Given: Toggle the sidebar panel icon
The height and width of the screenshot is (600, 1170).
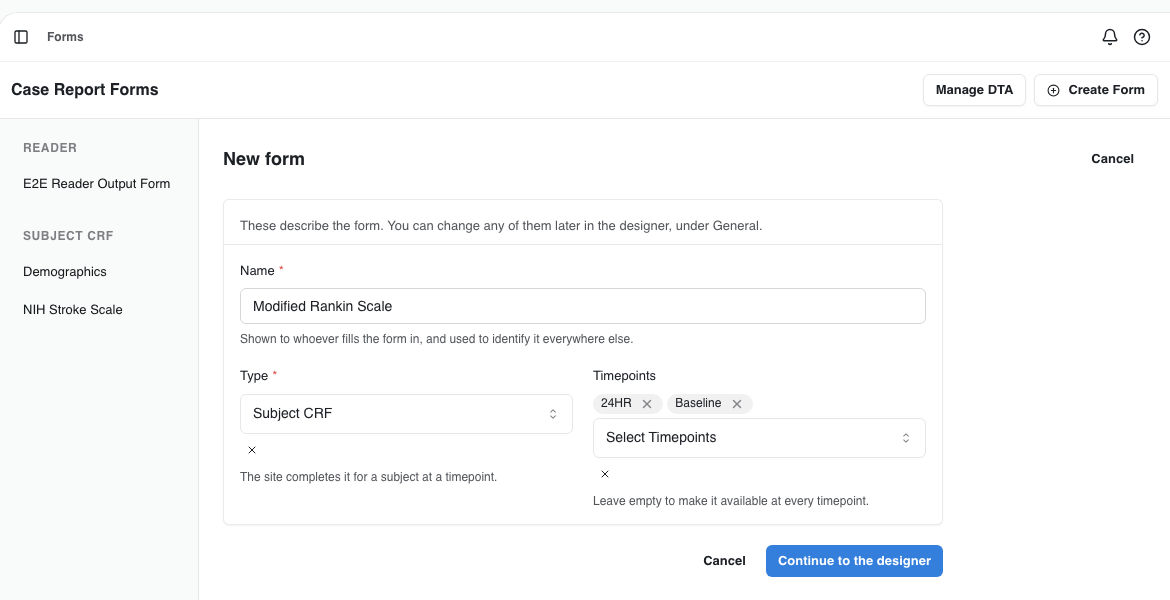Looking at the screenshot, I should pos(21,37).
